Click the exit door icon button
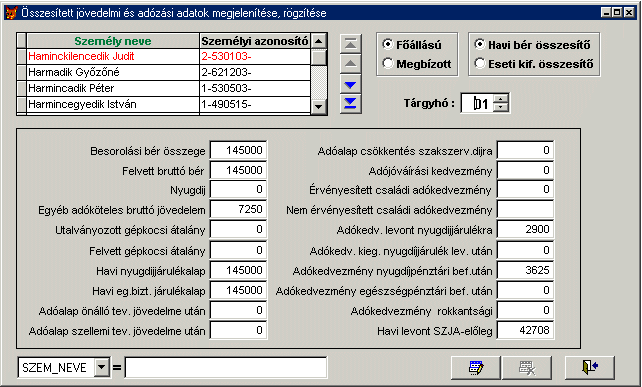 tap(590, 368)
